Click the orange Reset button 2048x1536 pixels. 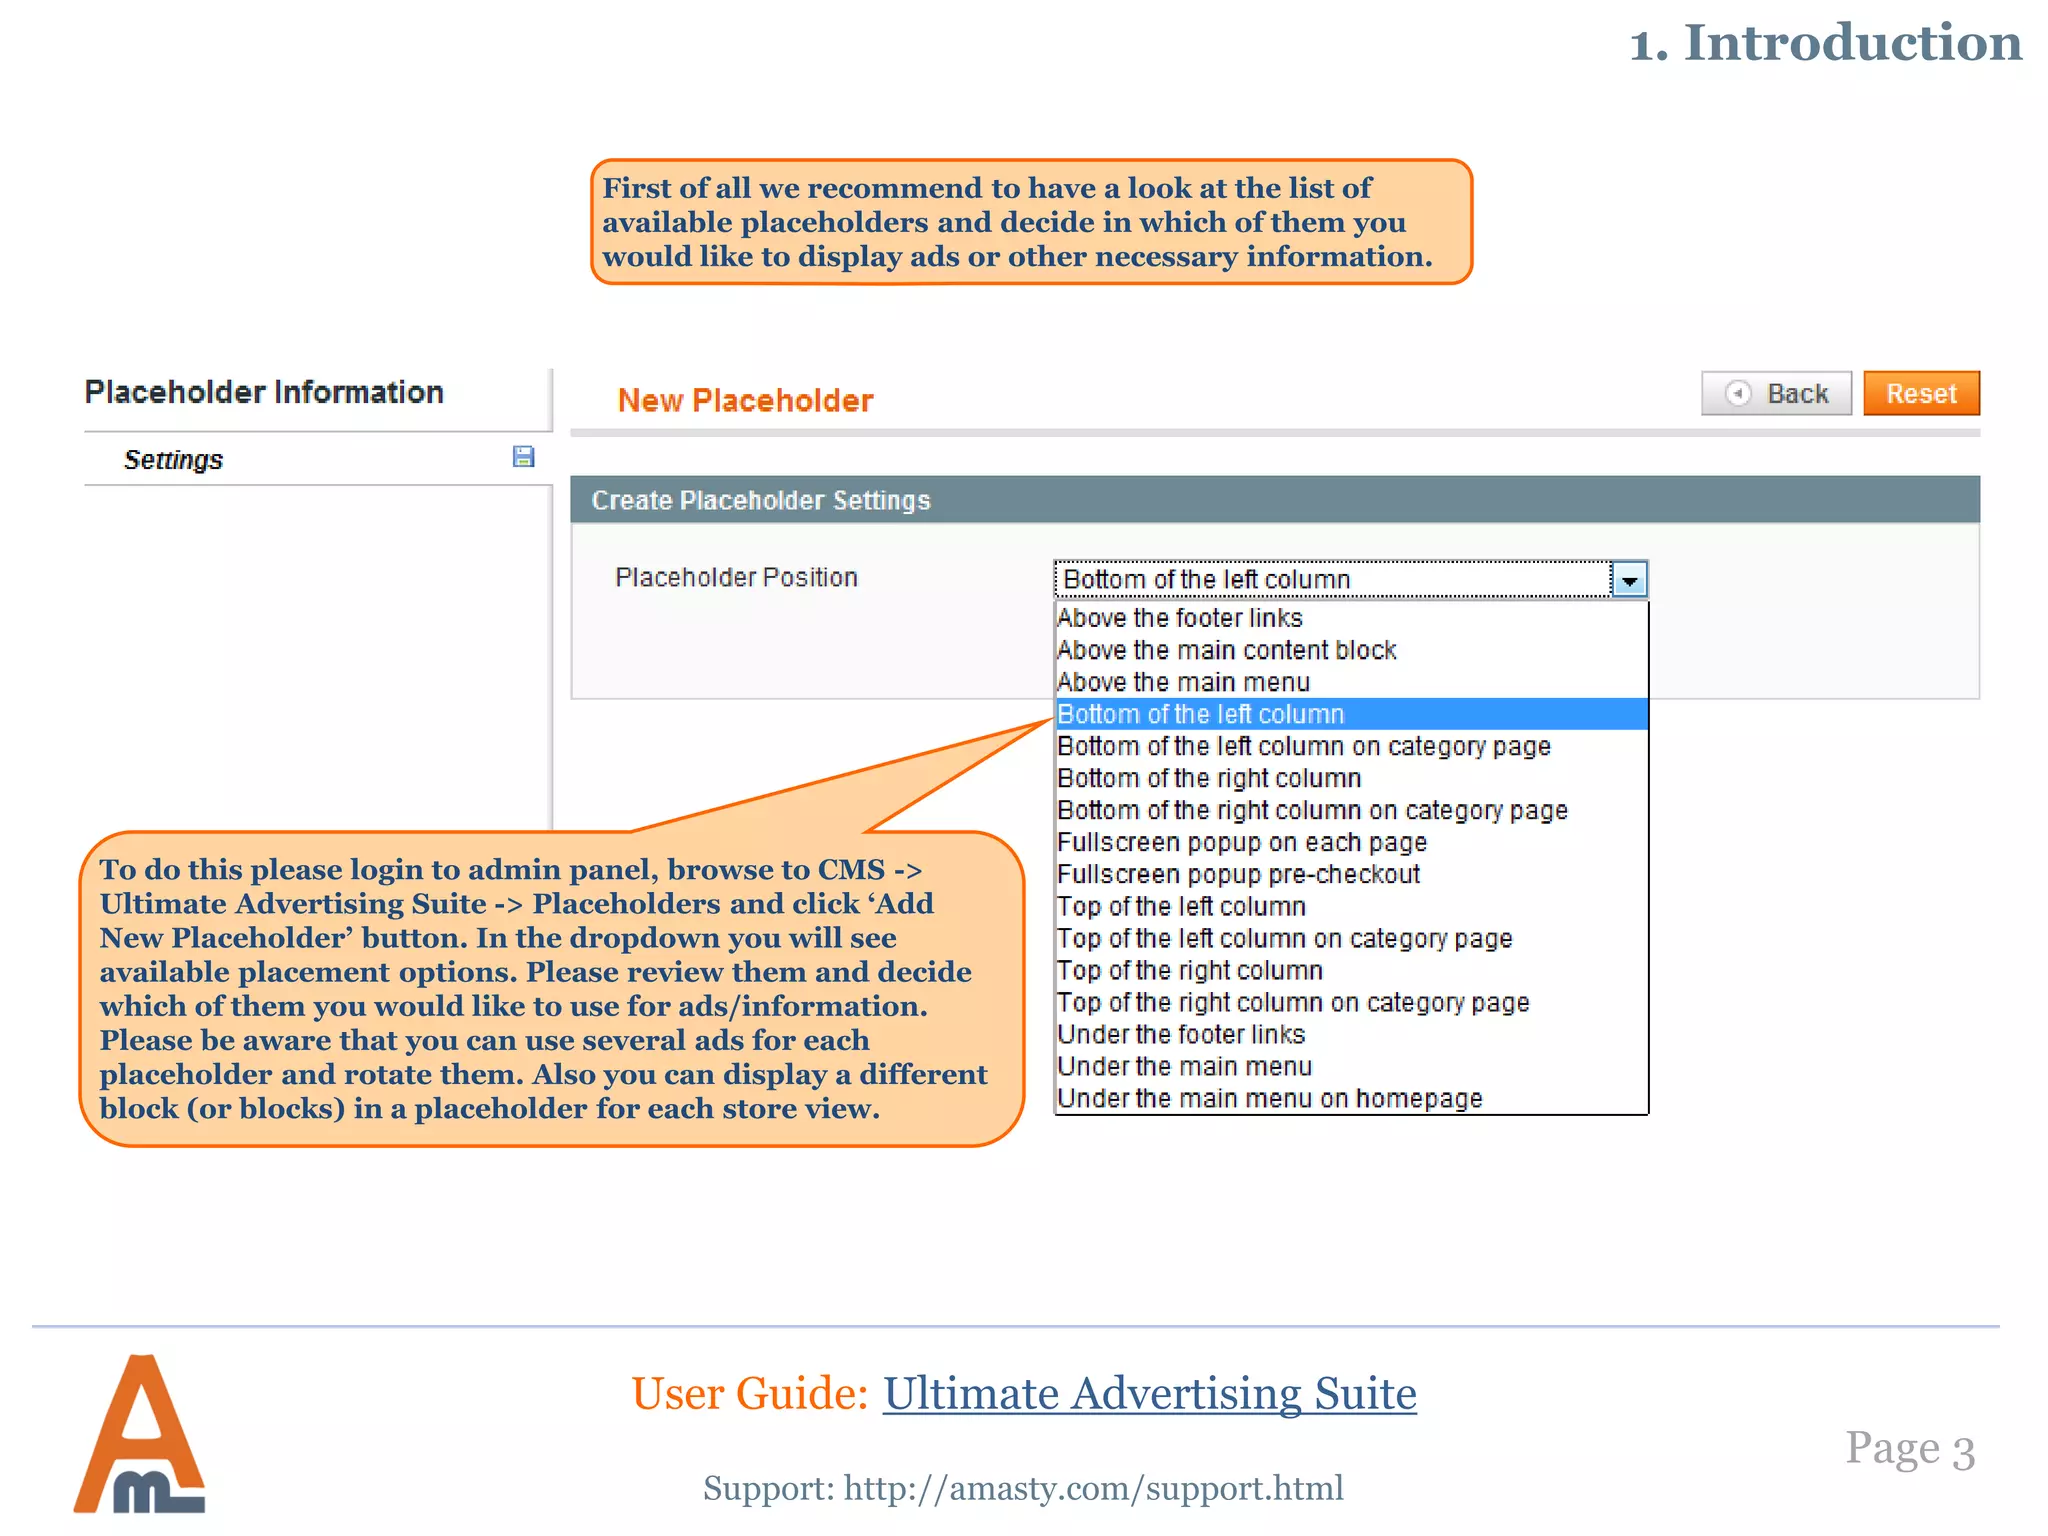pyautogui.click(x=1921, y=393)
